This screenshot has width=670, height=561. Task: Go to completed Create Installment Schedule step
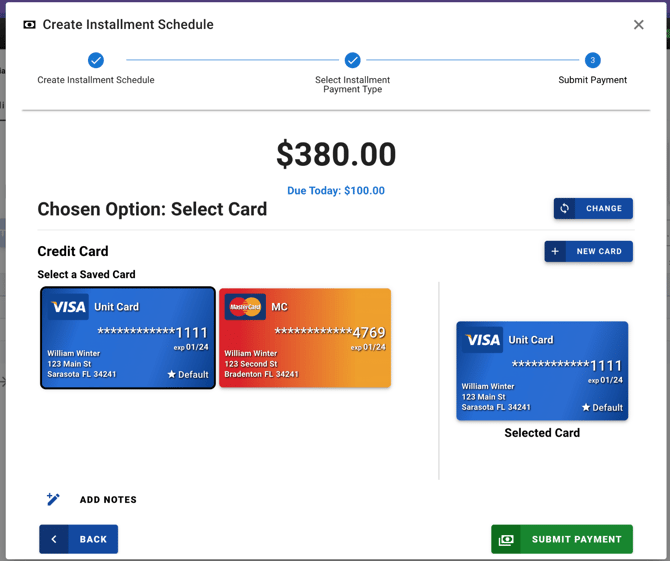(96, 61)
